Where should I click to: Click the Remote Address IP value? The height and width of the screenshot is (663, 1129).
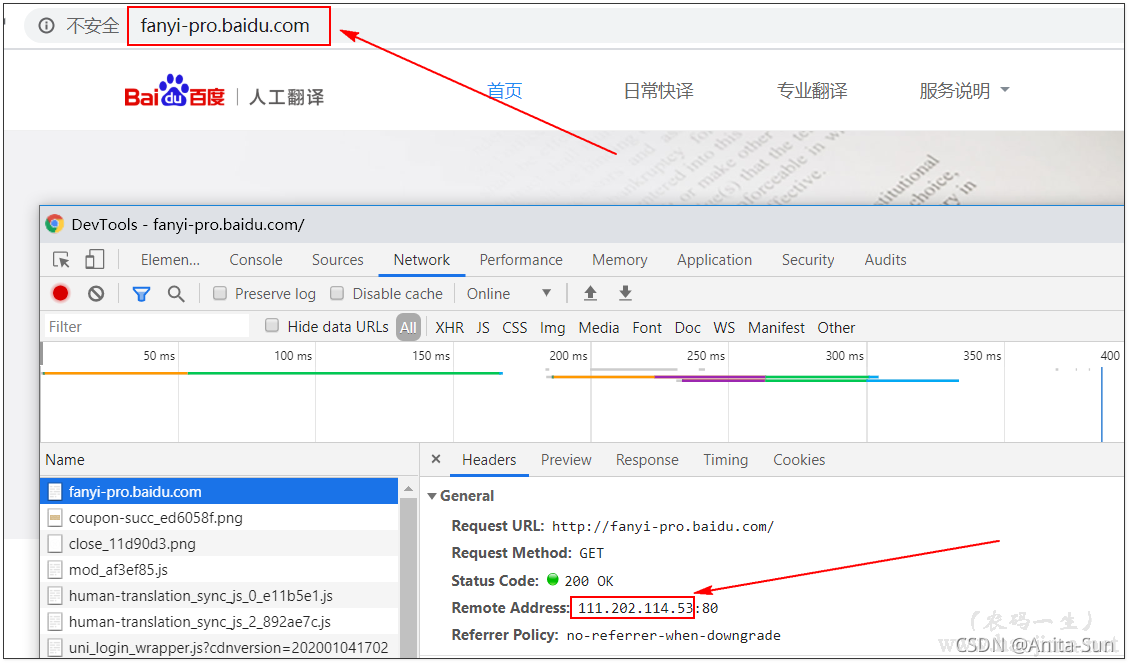tap(634, 608)
